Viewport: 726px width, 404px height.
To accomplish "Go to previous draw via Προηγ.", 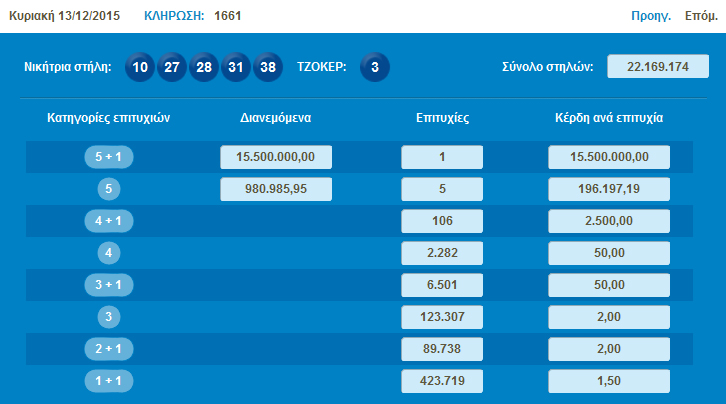I will click(650, 16).
